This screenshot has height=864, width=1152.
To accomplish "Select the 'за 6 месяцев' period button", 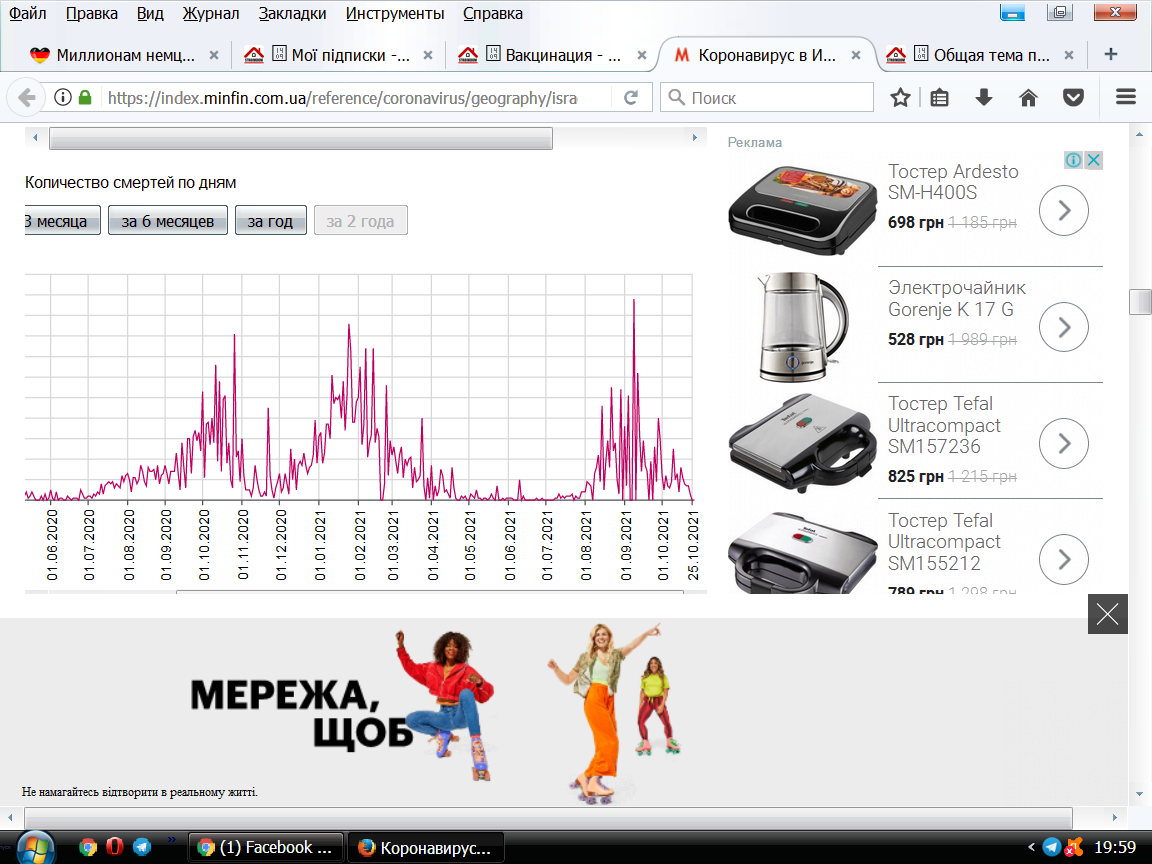I will (x=168, y=220).
